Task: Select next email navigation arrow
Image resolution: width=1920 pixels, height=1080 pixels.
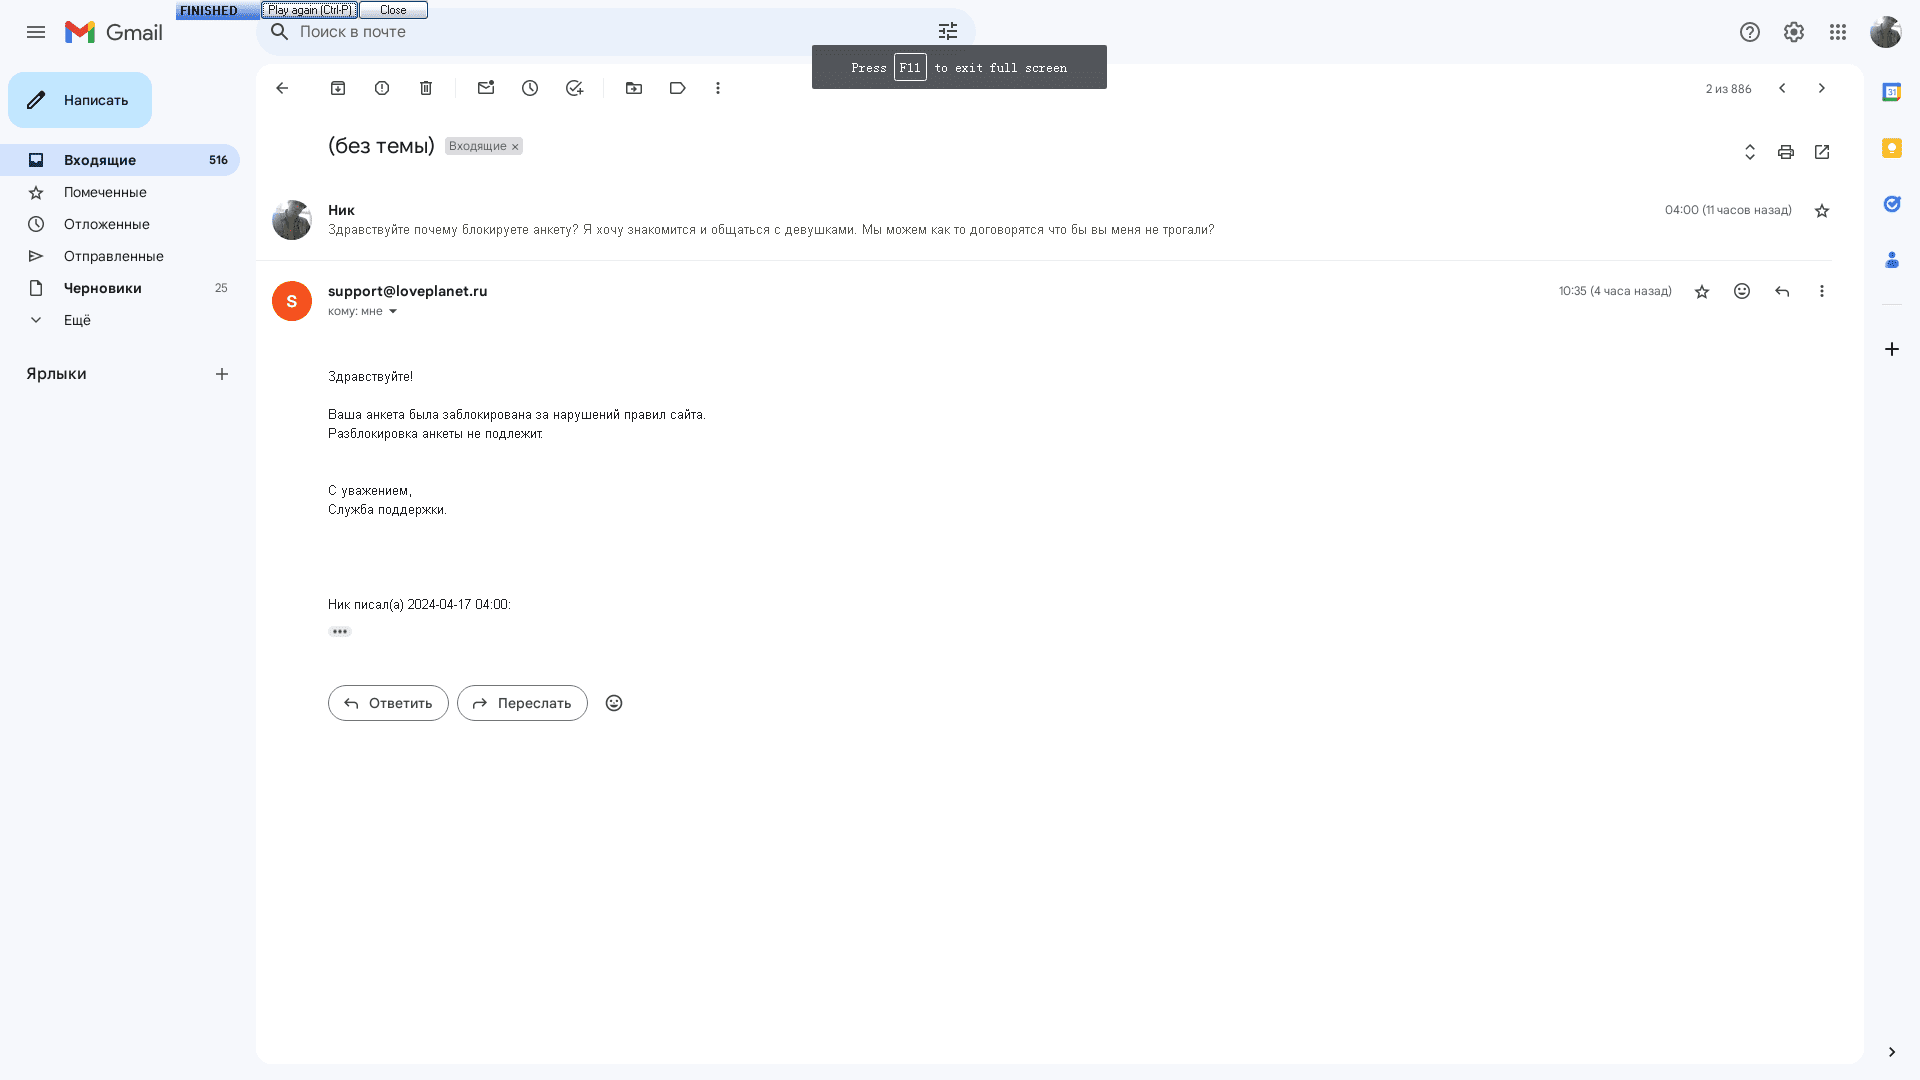Action: pyautogui.click(x=1821, y=88)
